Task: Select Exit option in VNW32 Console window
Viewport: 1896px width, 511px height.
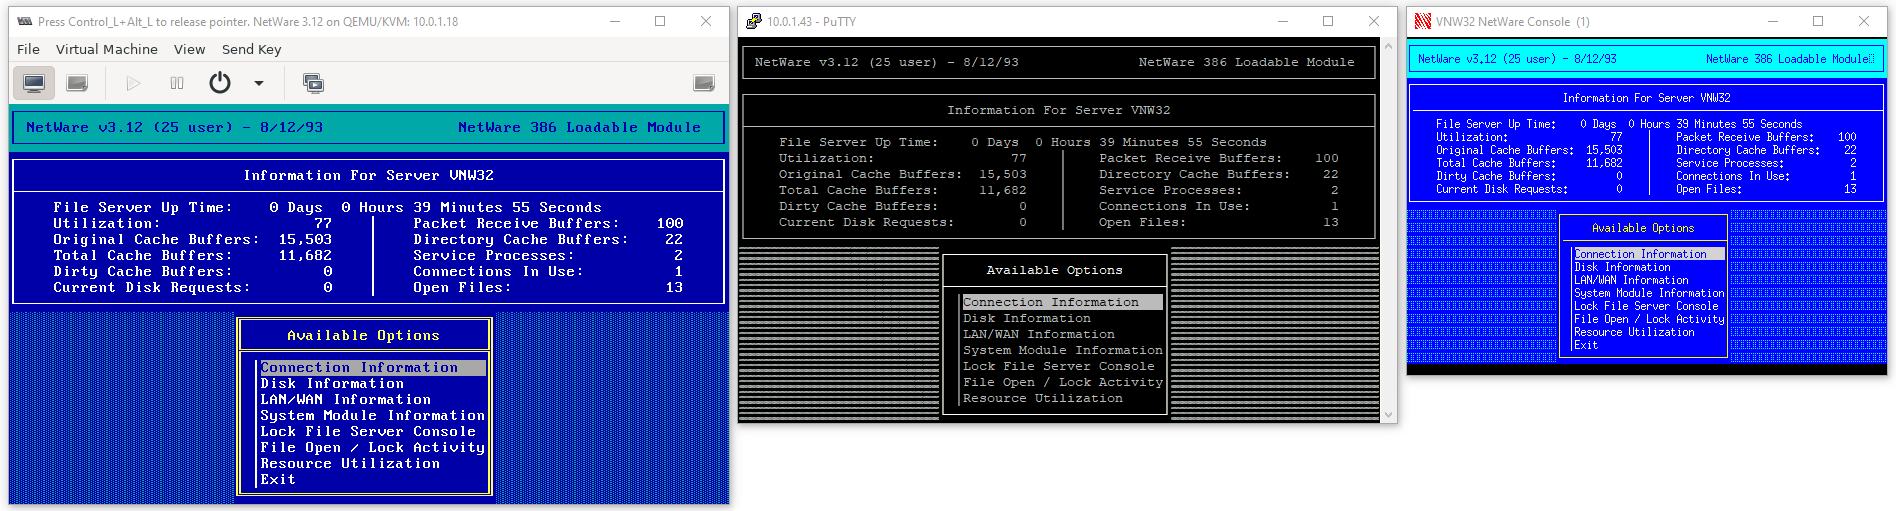Action: click(x=1586, y=345)
